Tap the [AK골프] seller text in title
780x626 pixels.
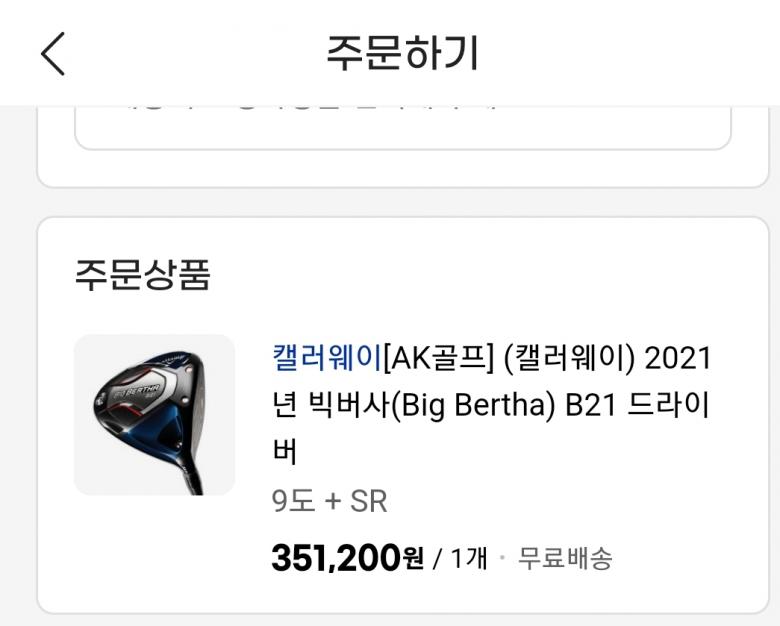[438, 357]
